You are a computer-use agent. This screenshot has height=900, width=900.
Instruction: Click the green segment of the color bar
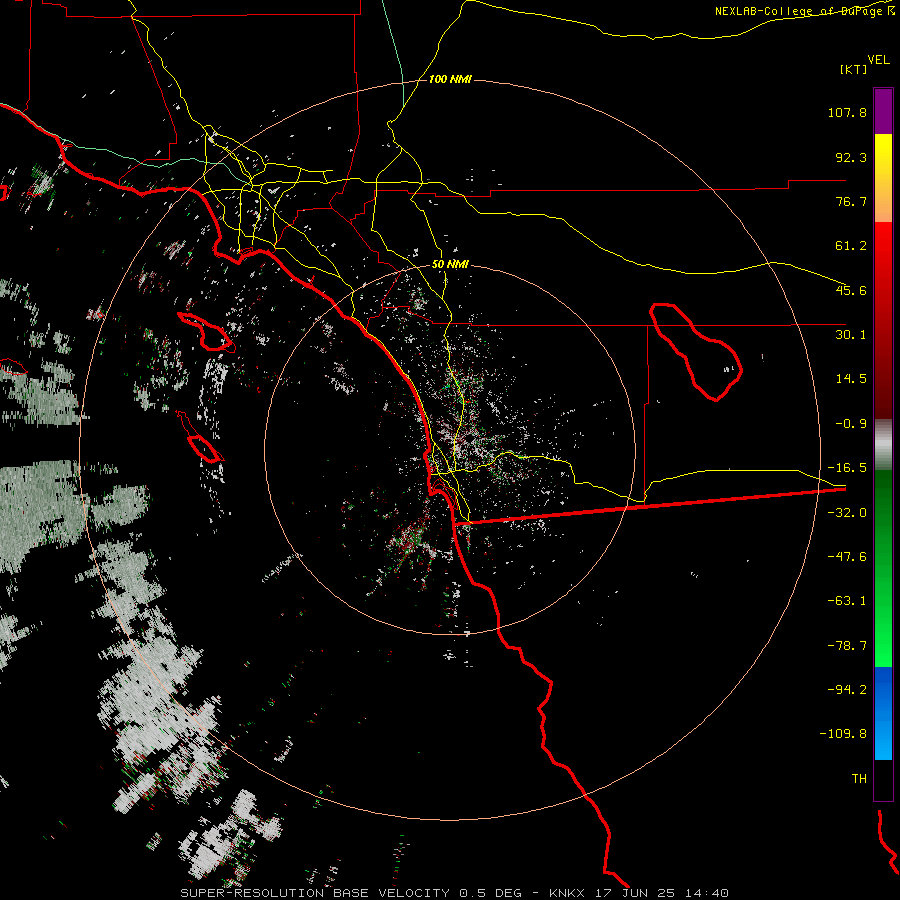(883, 568)
